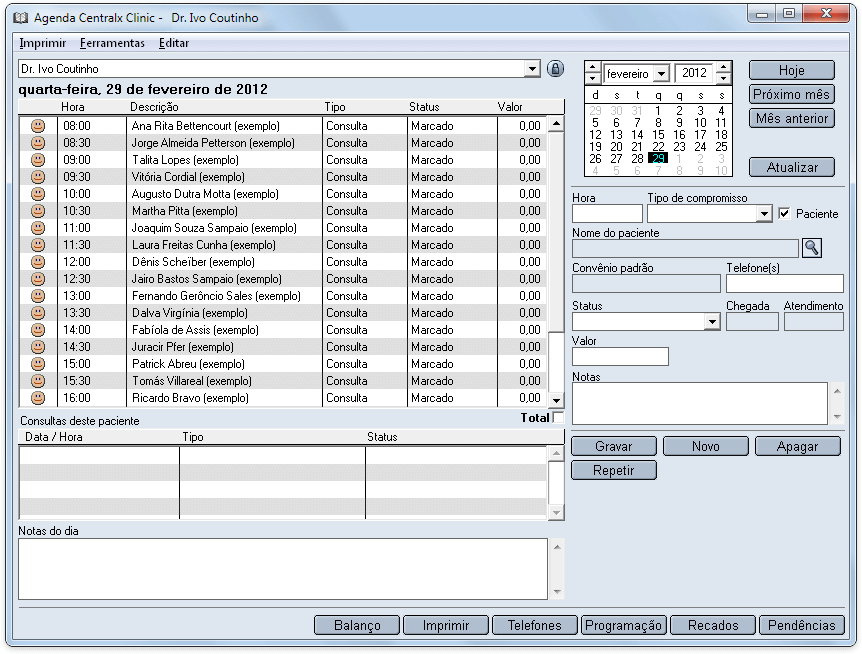Refresh the agenda with Atualizar

[792, 167]
